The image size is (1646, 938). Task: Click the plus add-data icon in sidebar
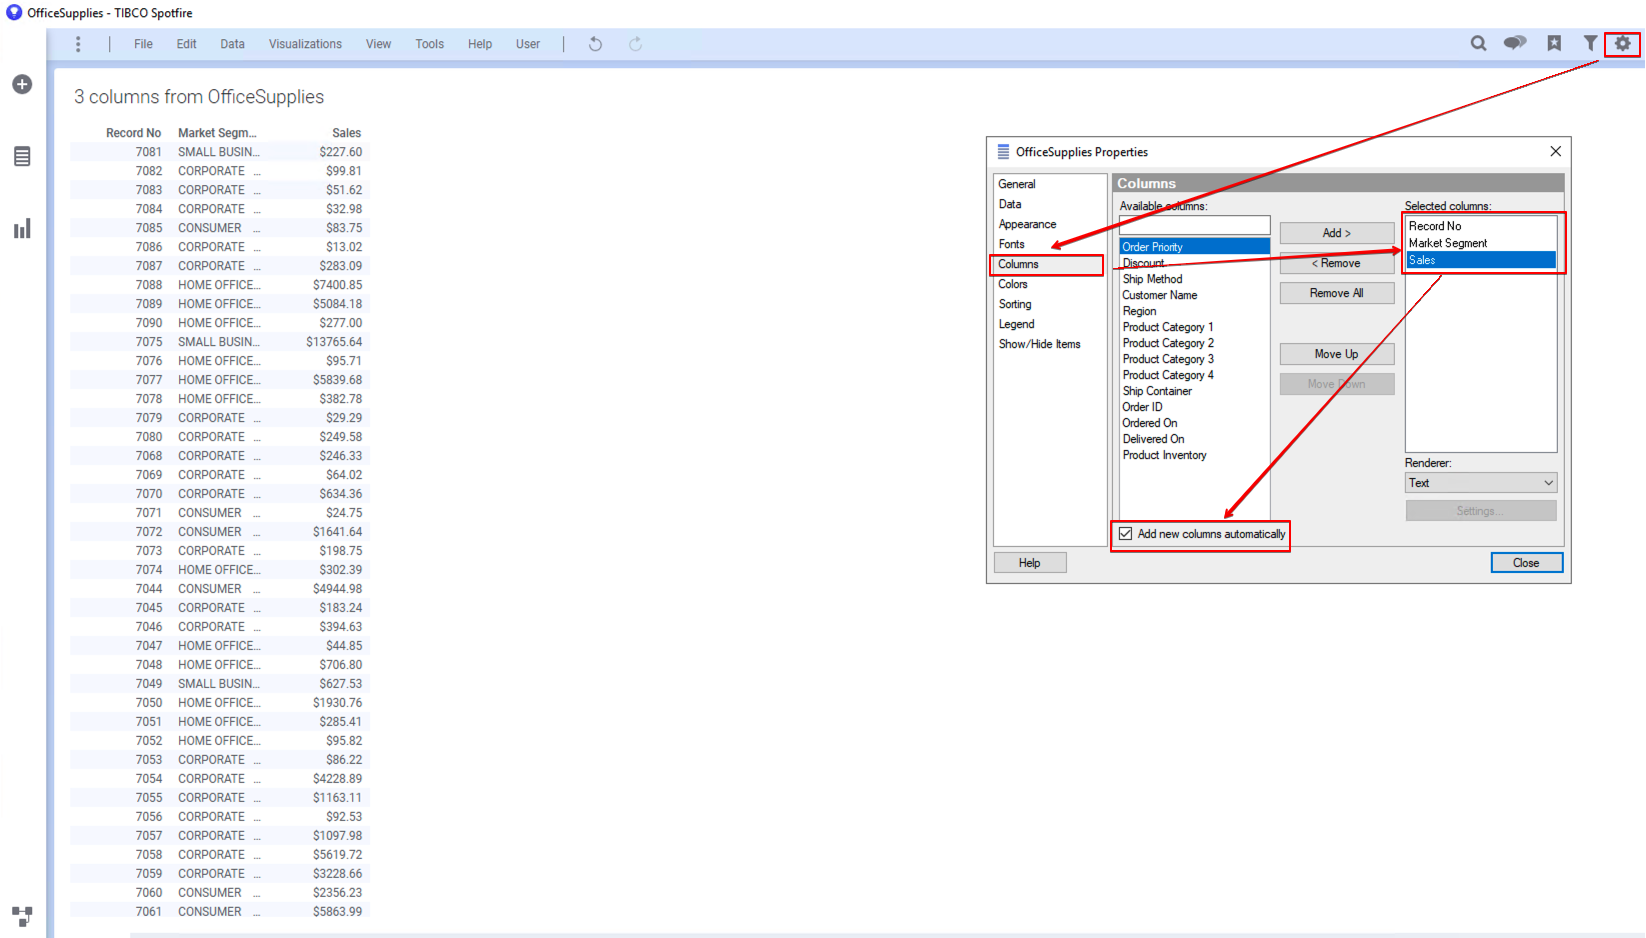[x=22, y=84]
